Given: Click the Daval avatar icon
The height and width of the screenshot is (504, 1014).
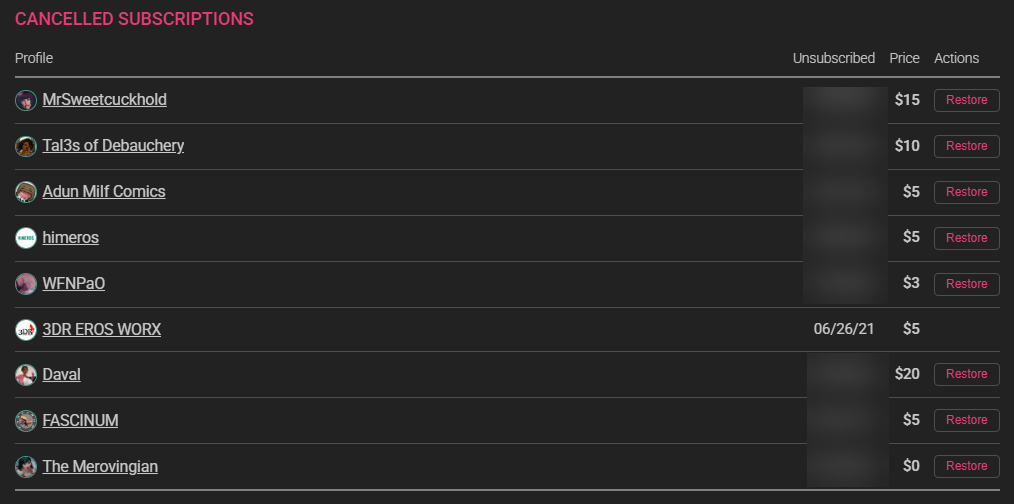Looking at the screenshot, I should pos(26,375).
